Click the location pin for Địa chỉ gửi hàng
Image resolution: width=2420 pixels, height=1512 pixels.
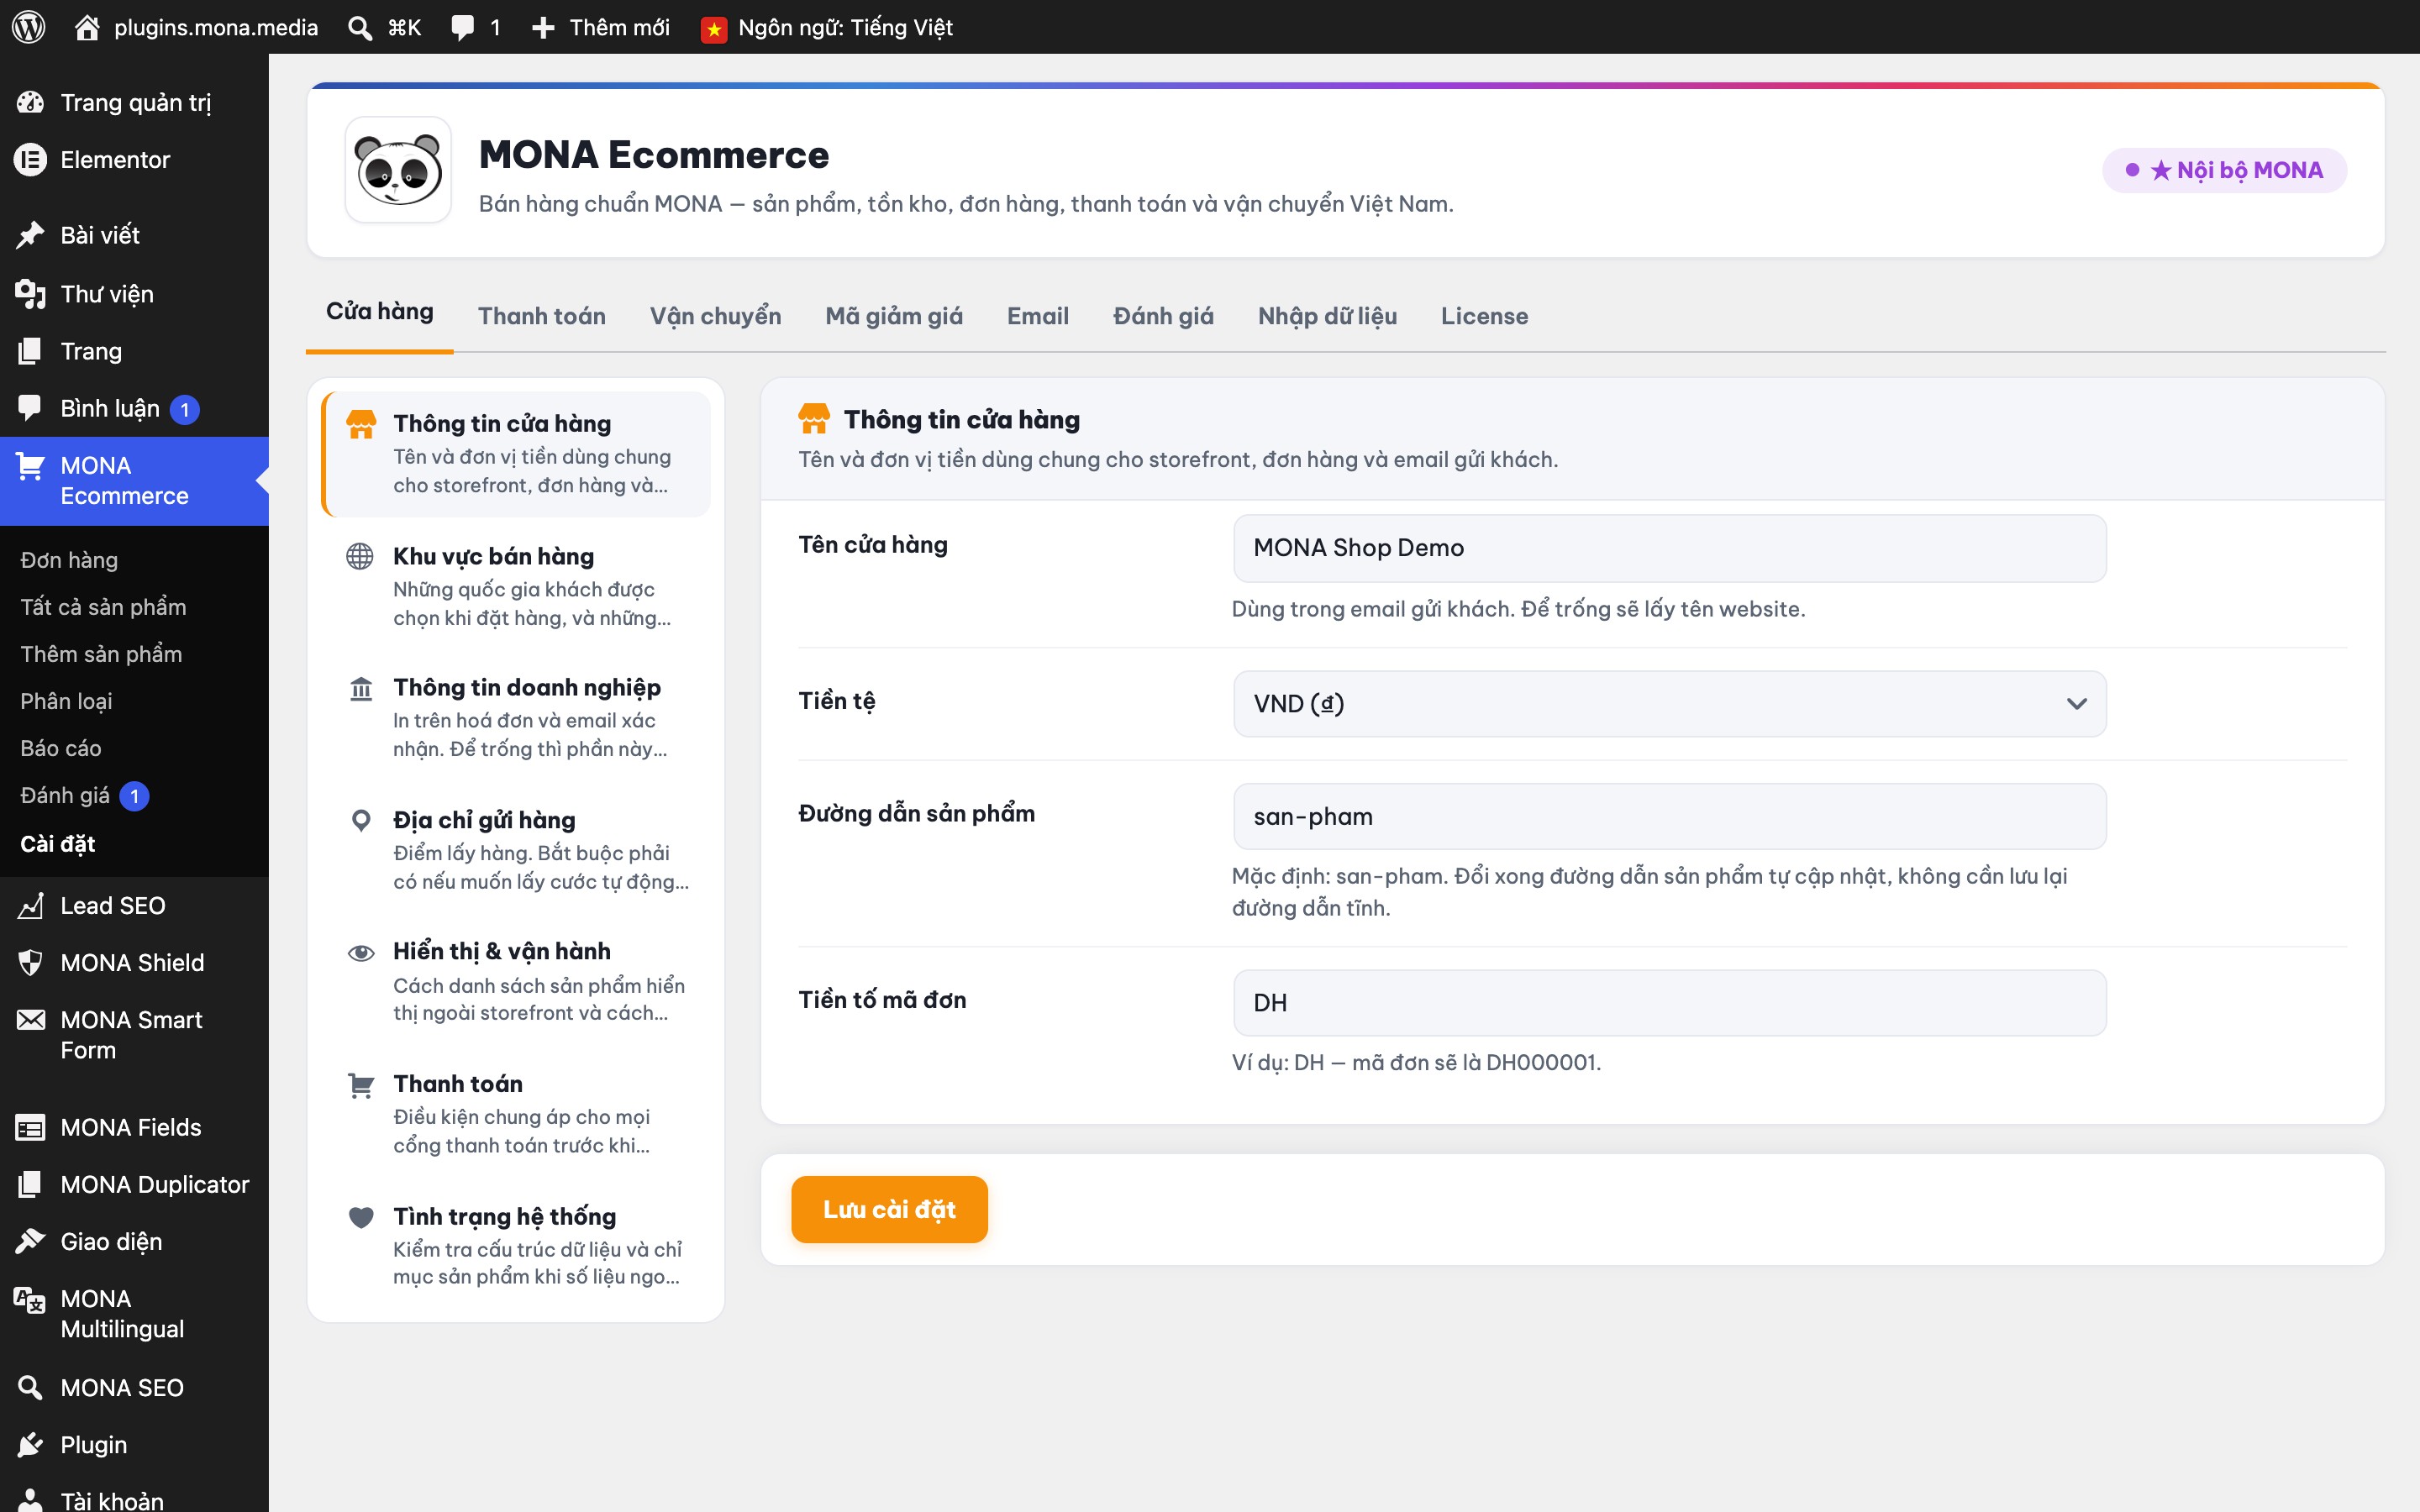[x=361, y=821]
